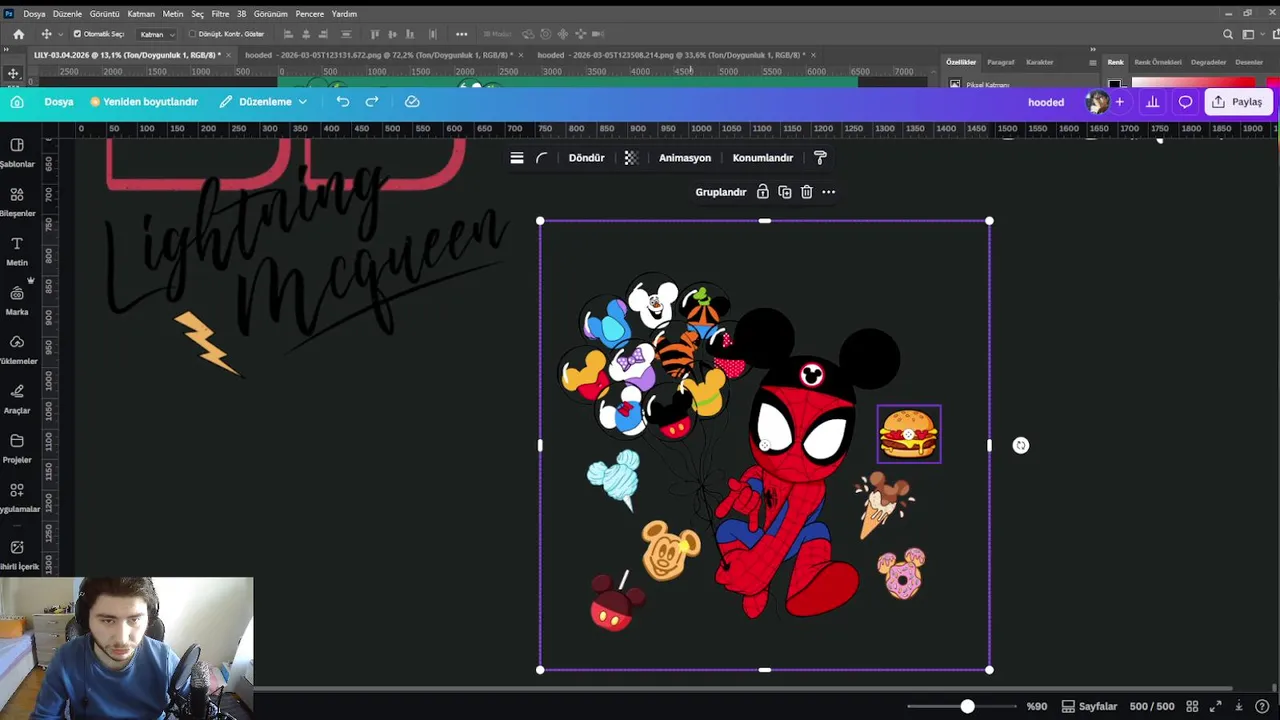Open Photoshop Filtre menu
This screenshot has height=720, width=1280.
220,14
